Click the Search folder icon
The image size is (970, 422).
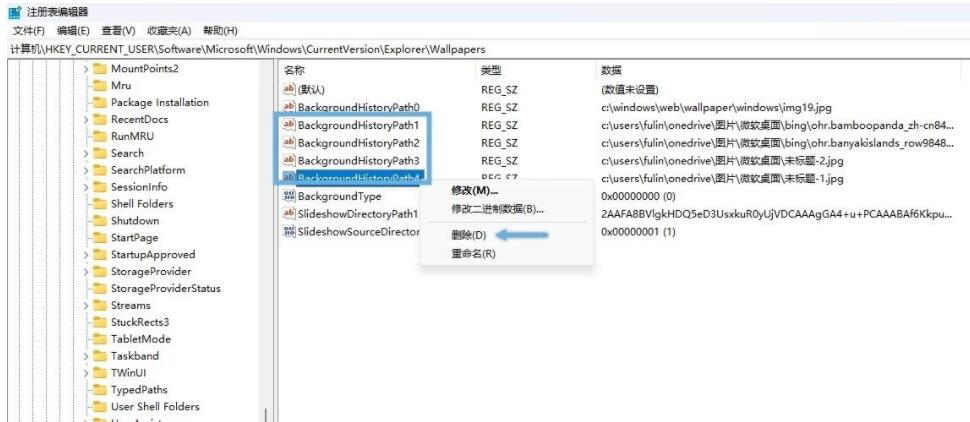coord(100,153)
